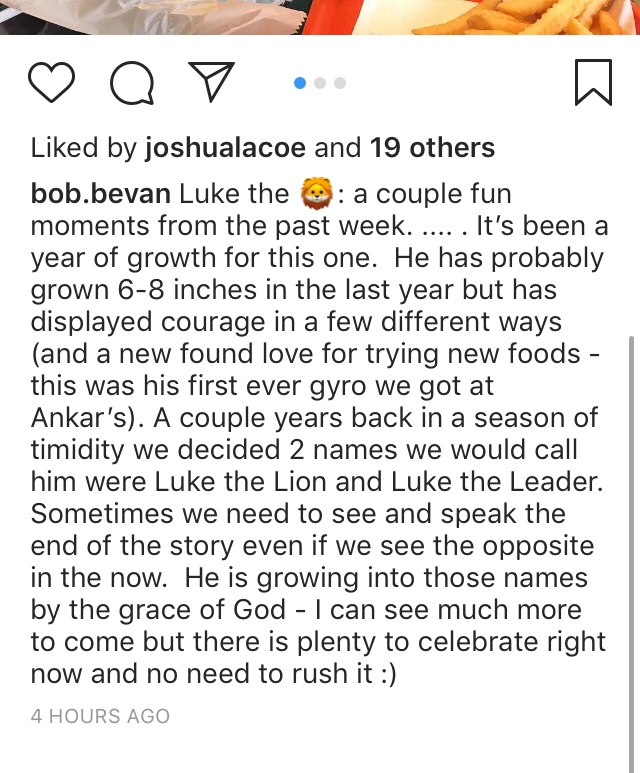
Task: Share the post with the paper plane icon
Action: coord(211,84)
